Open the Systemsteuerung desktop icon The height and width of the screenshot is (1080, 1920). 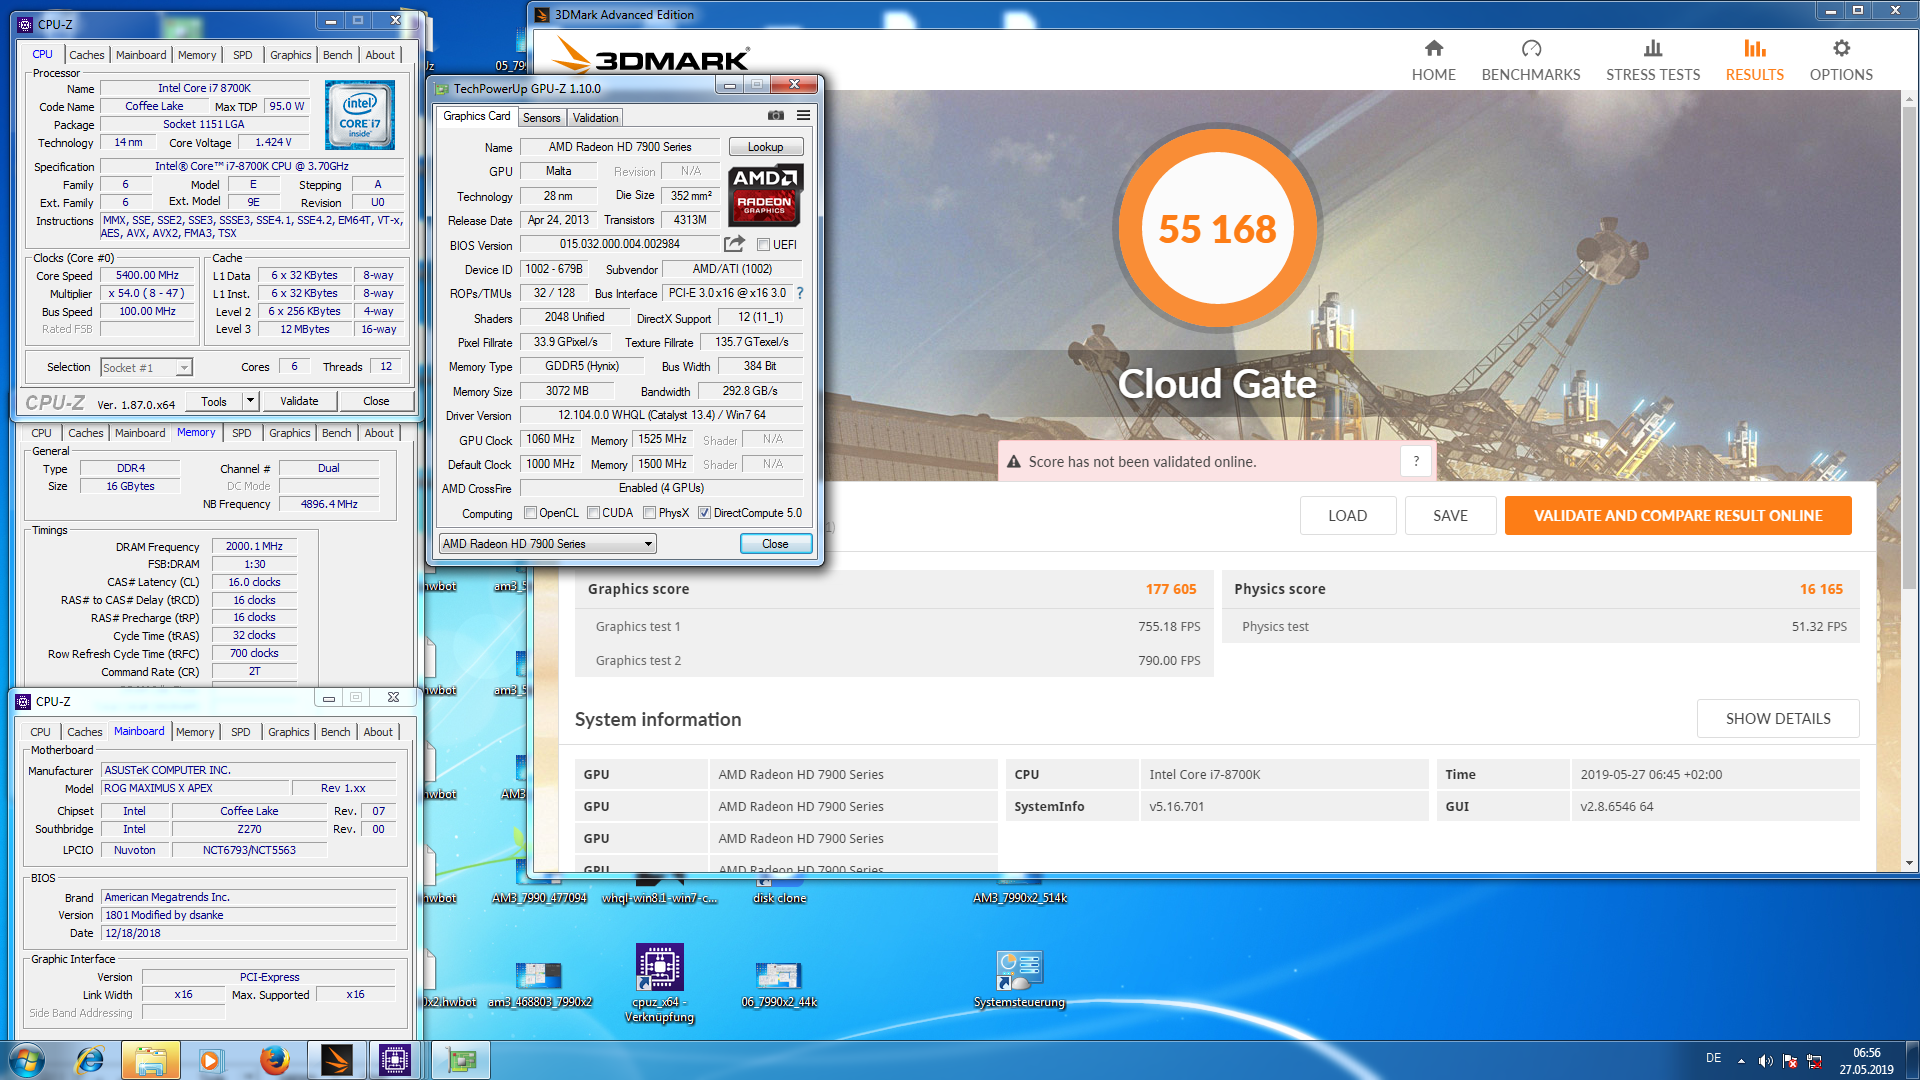(x=1019, y=979)
